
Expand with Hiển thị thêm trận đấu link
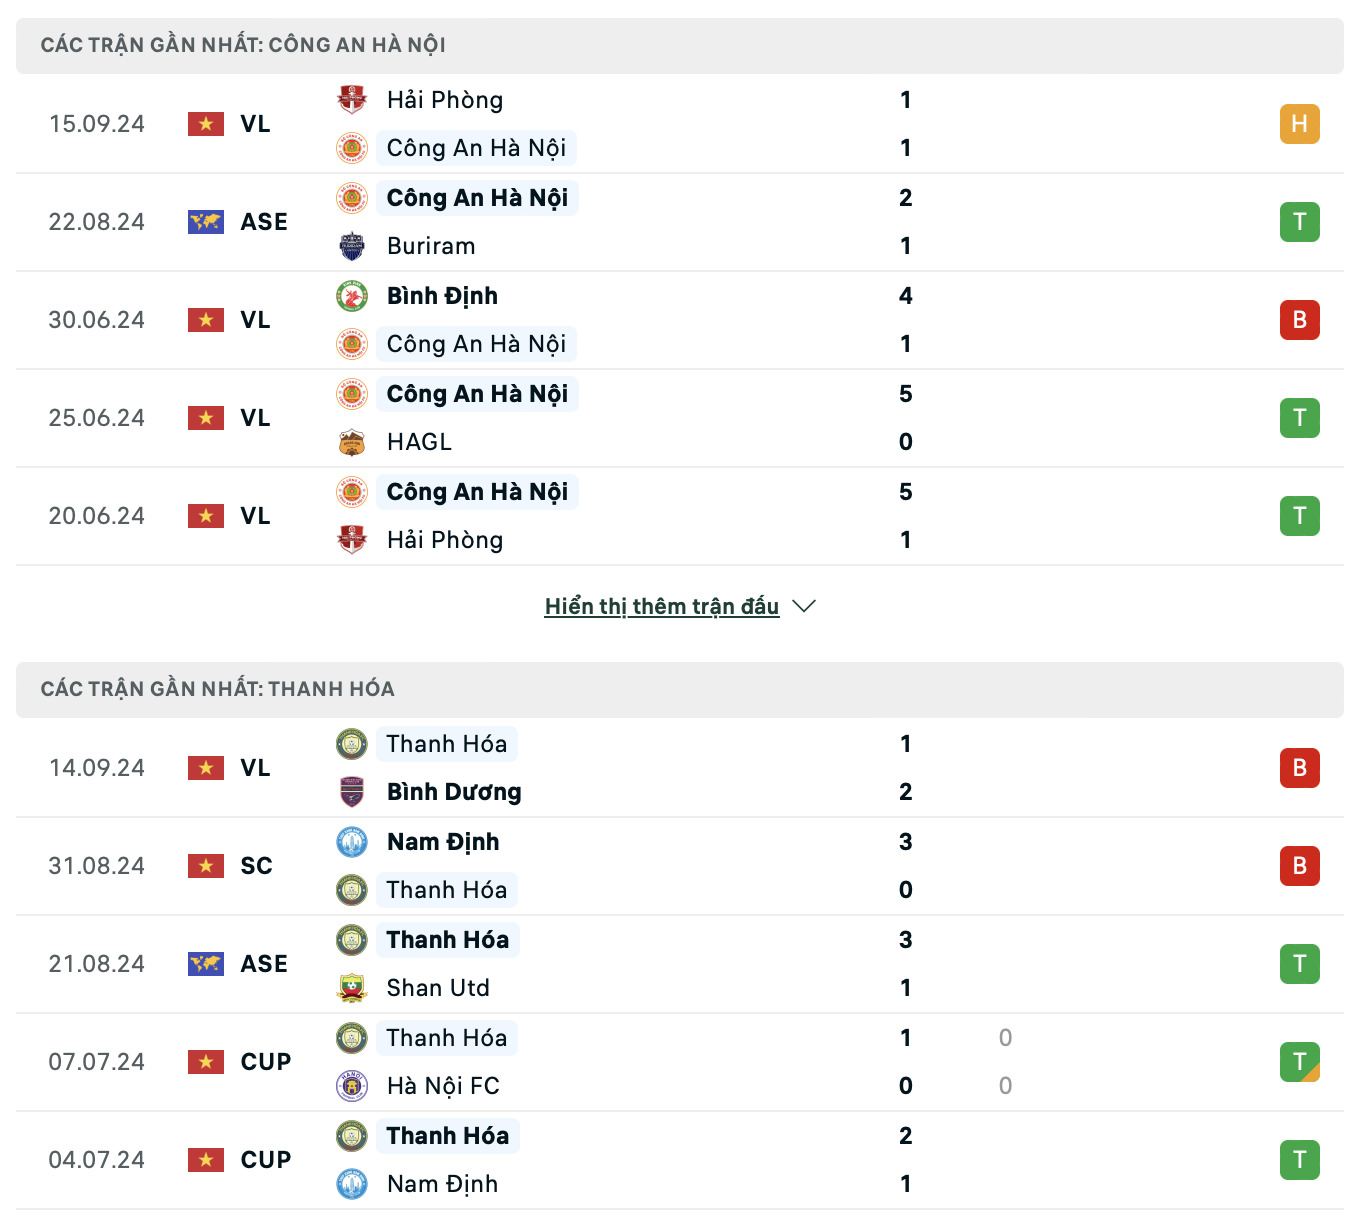[x=661, y=606]
